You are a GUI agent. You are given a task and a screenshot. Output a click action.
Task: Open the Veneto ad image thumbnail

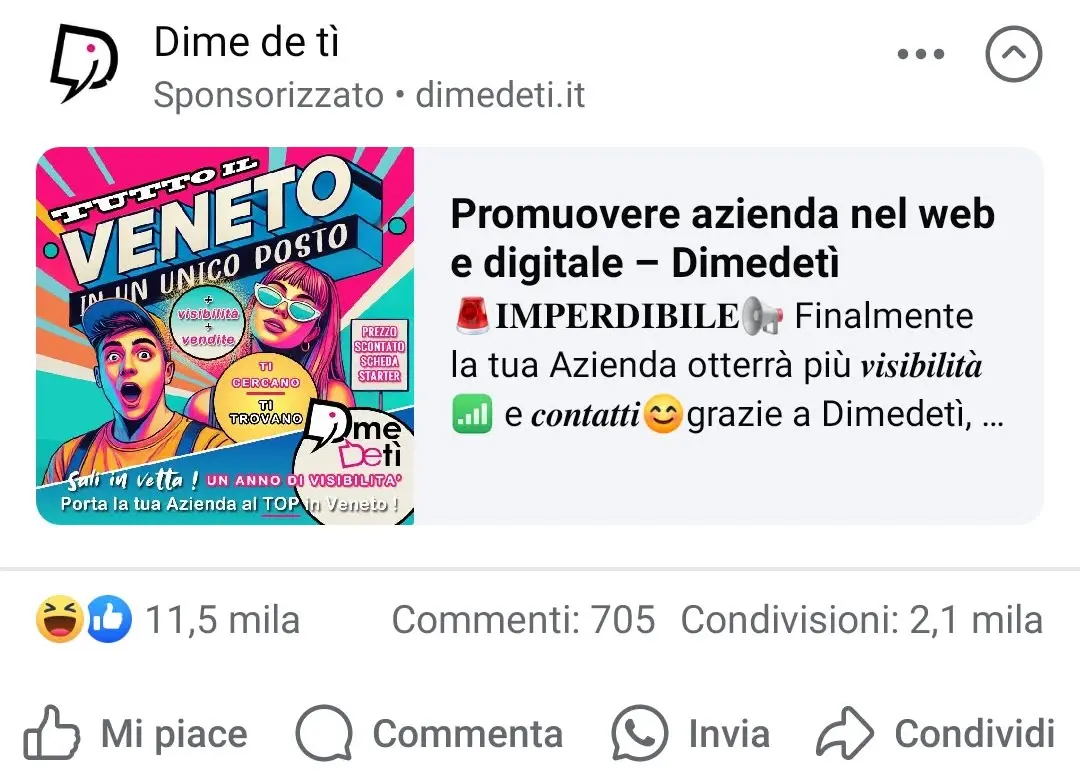click(x=225, y=336)
